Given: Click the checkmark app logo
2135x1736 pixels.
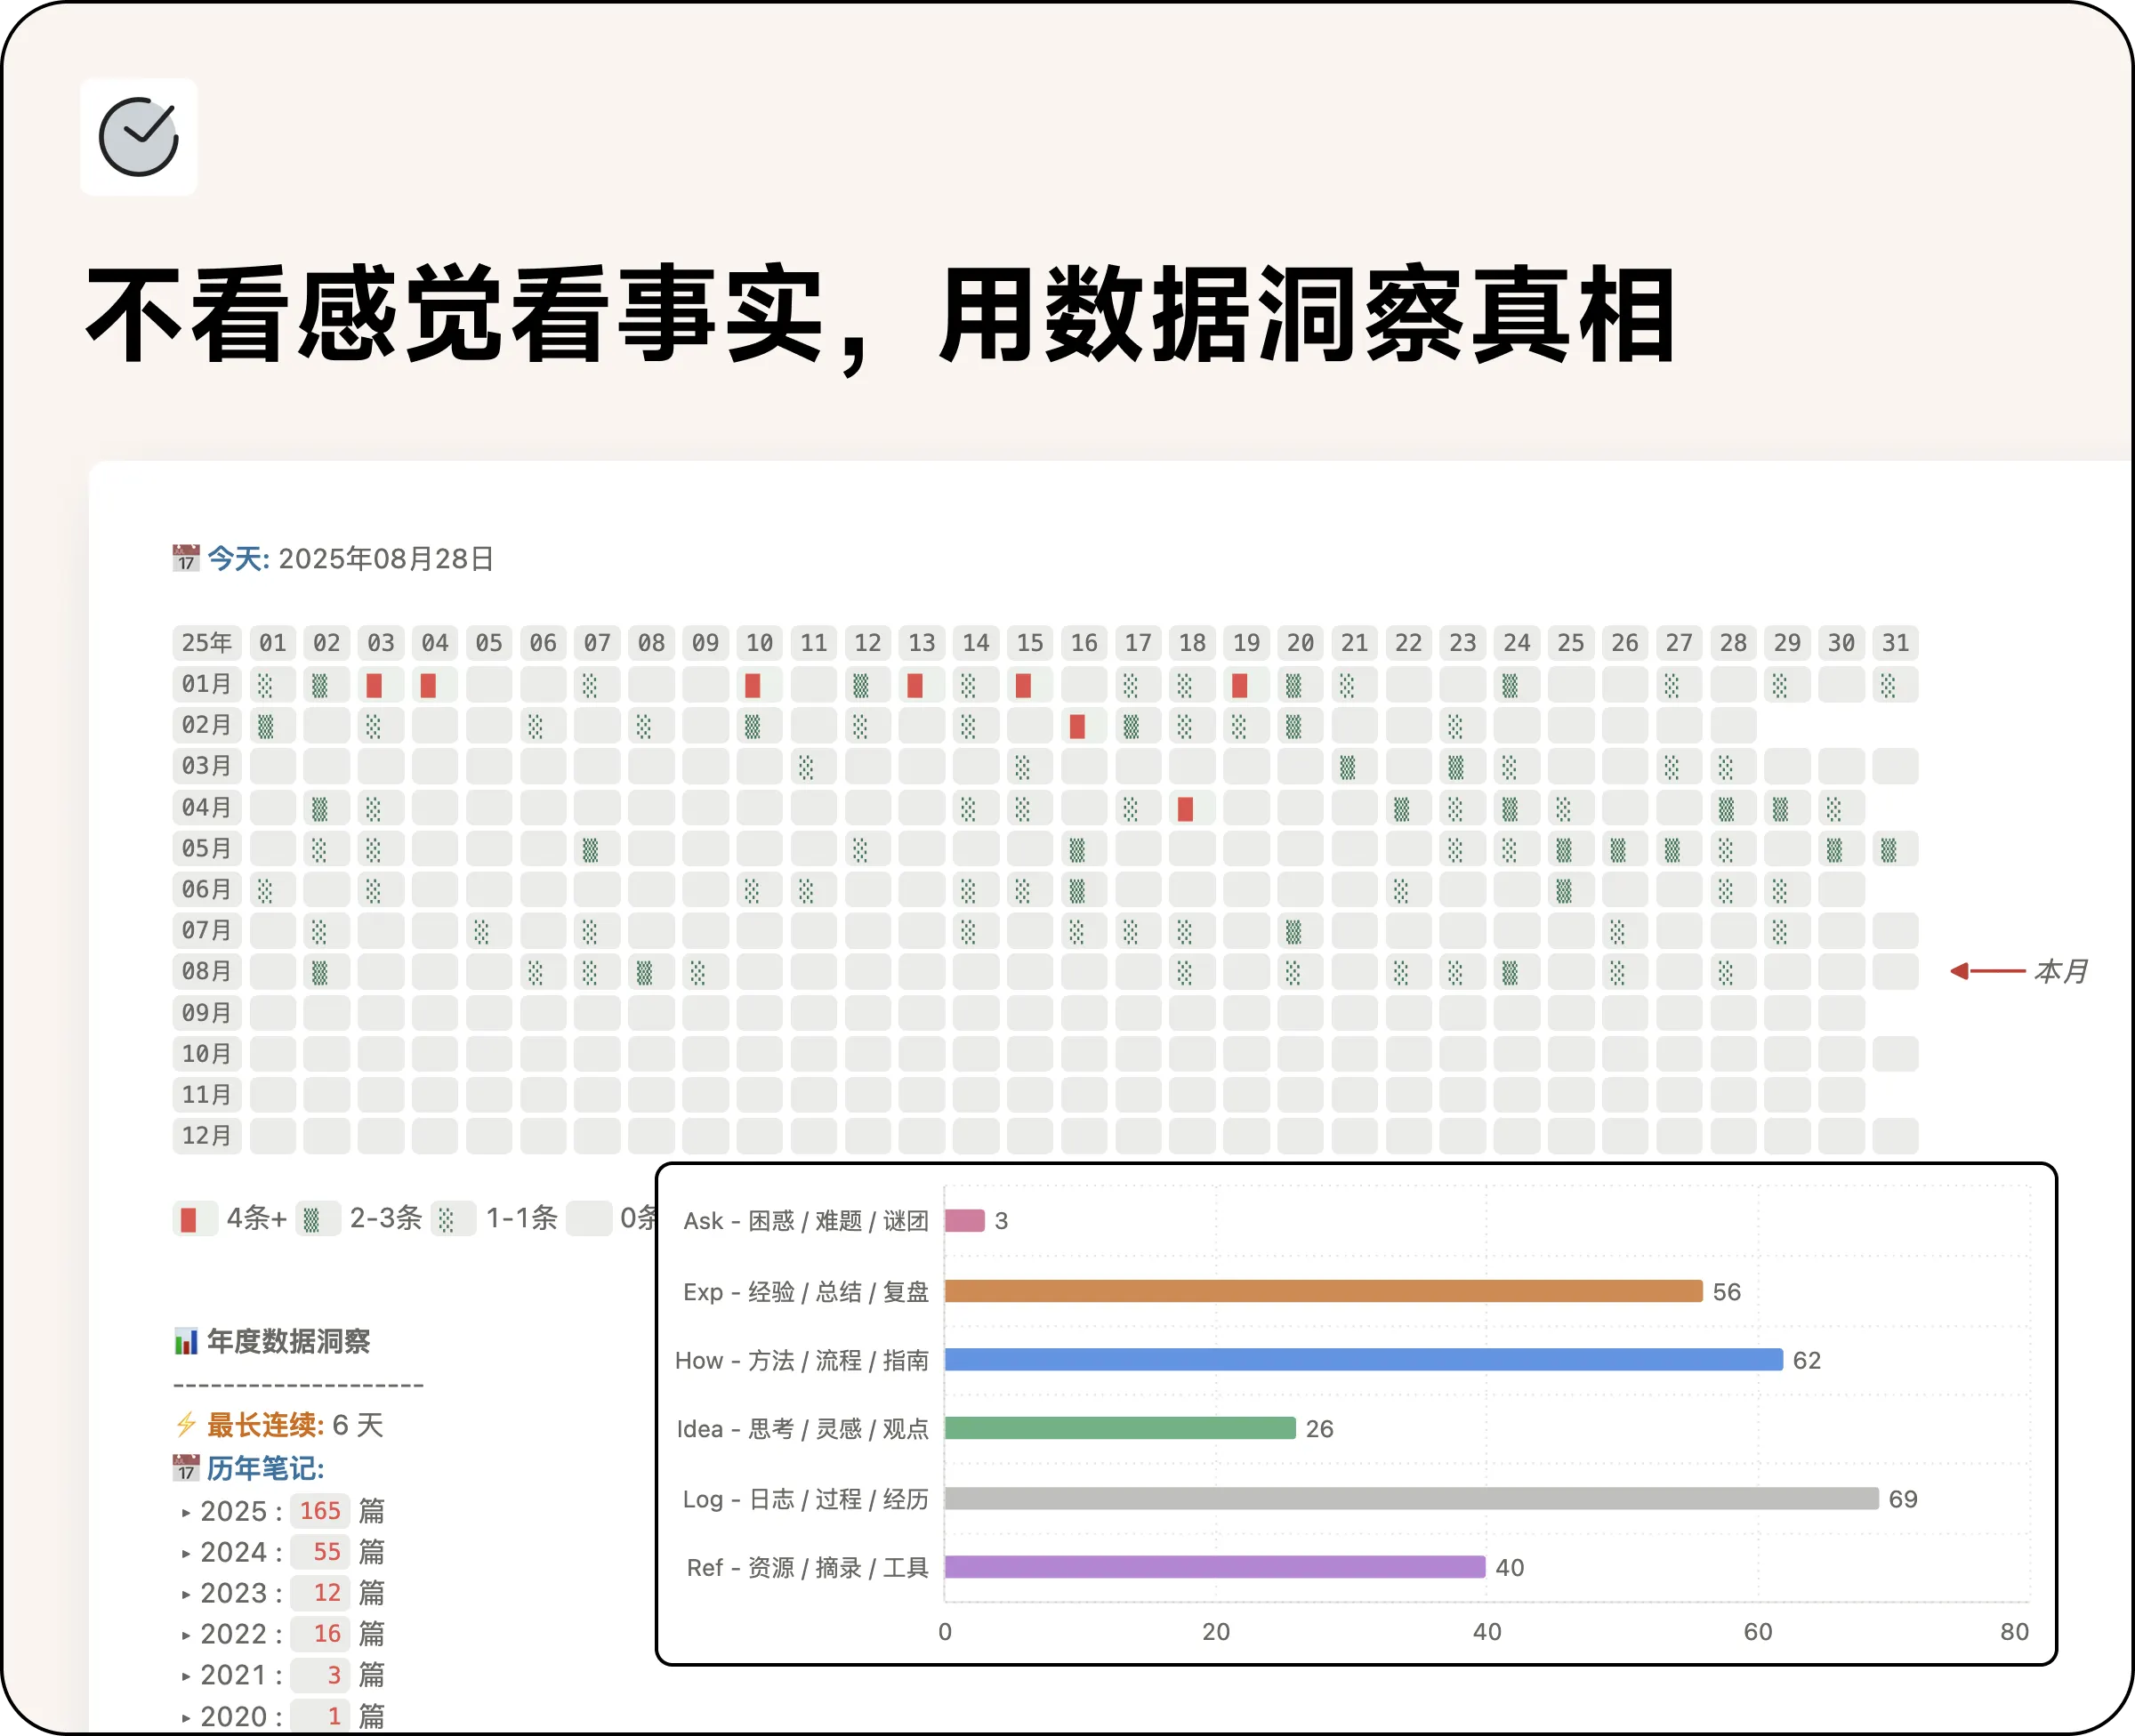Looking at the screenshot, I should (x=139, y=138).
